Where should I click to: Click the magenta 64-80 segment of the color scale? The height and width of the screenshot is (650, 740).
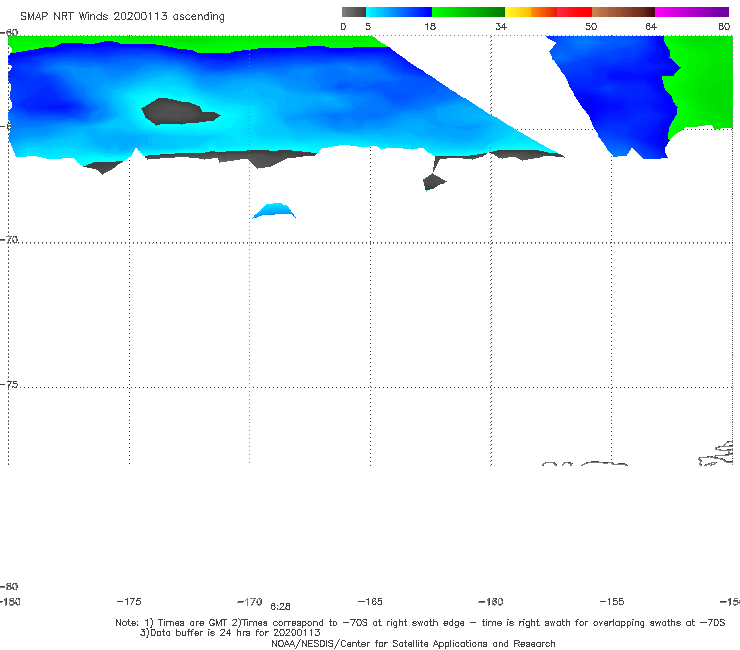click(692, 12)
